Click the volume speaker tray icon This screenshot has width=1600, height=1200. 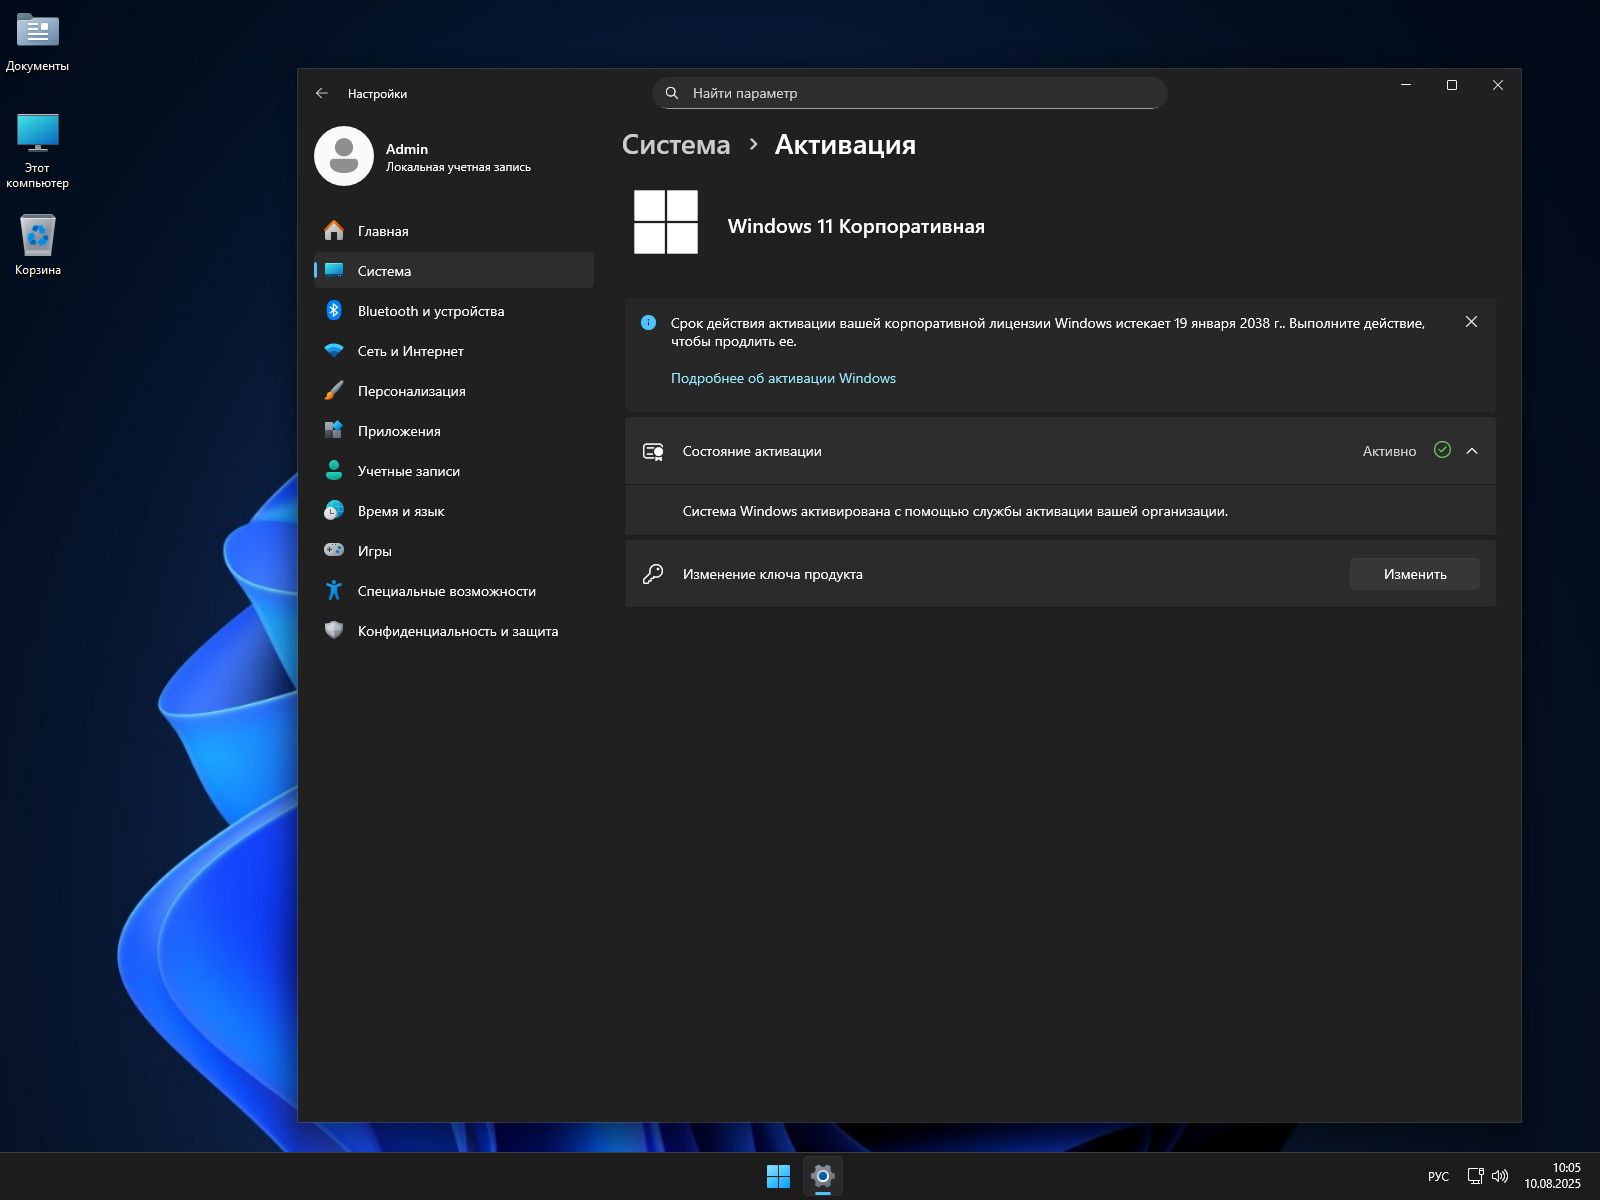point(1500,1176)
